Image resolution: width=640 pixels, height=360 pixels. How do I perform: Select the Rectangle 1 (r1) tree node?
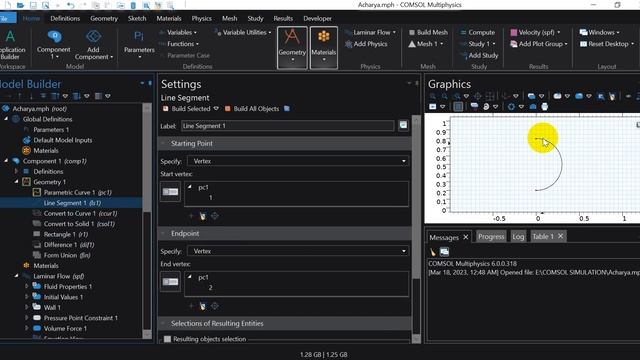[65, 234]
